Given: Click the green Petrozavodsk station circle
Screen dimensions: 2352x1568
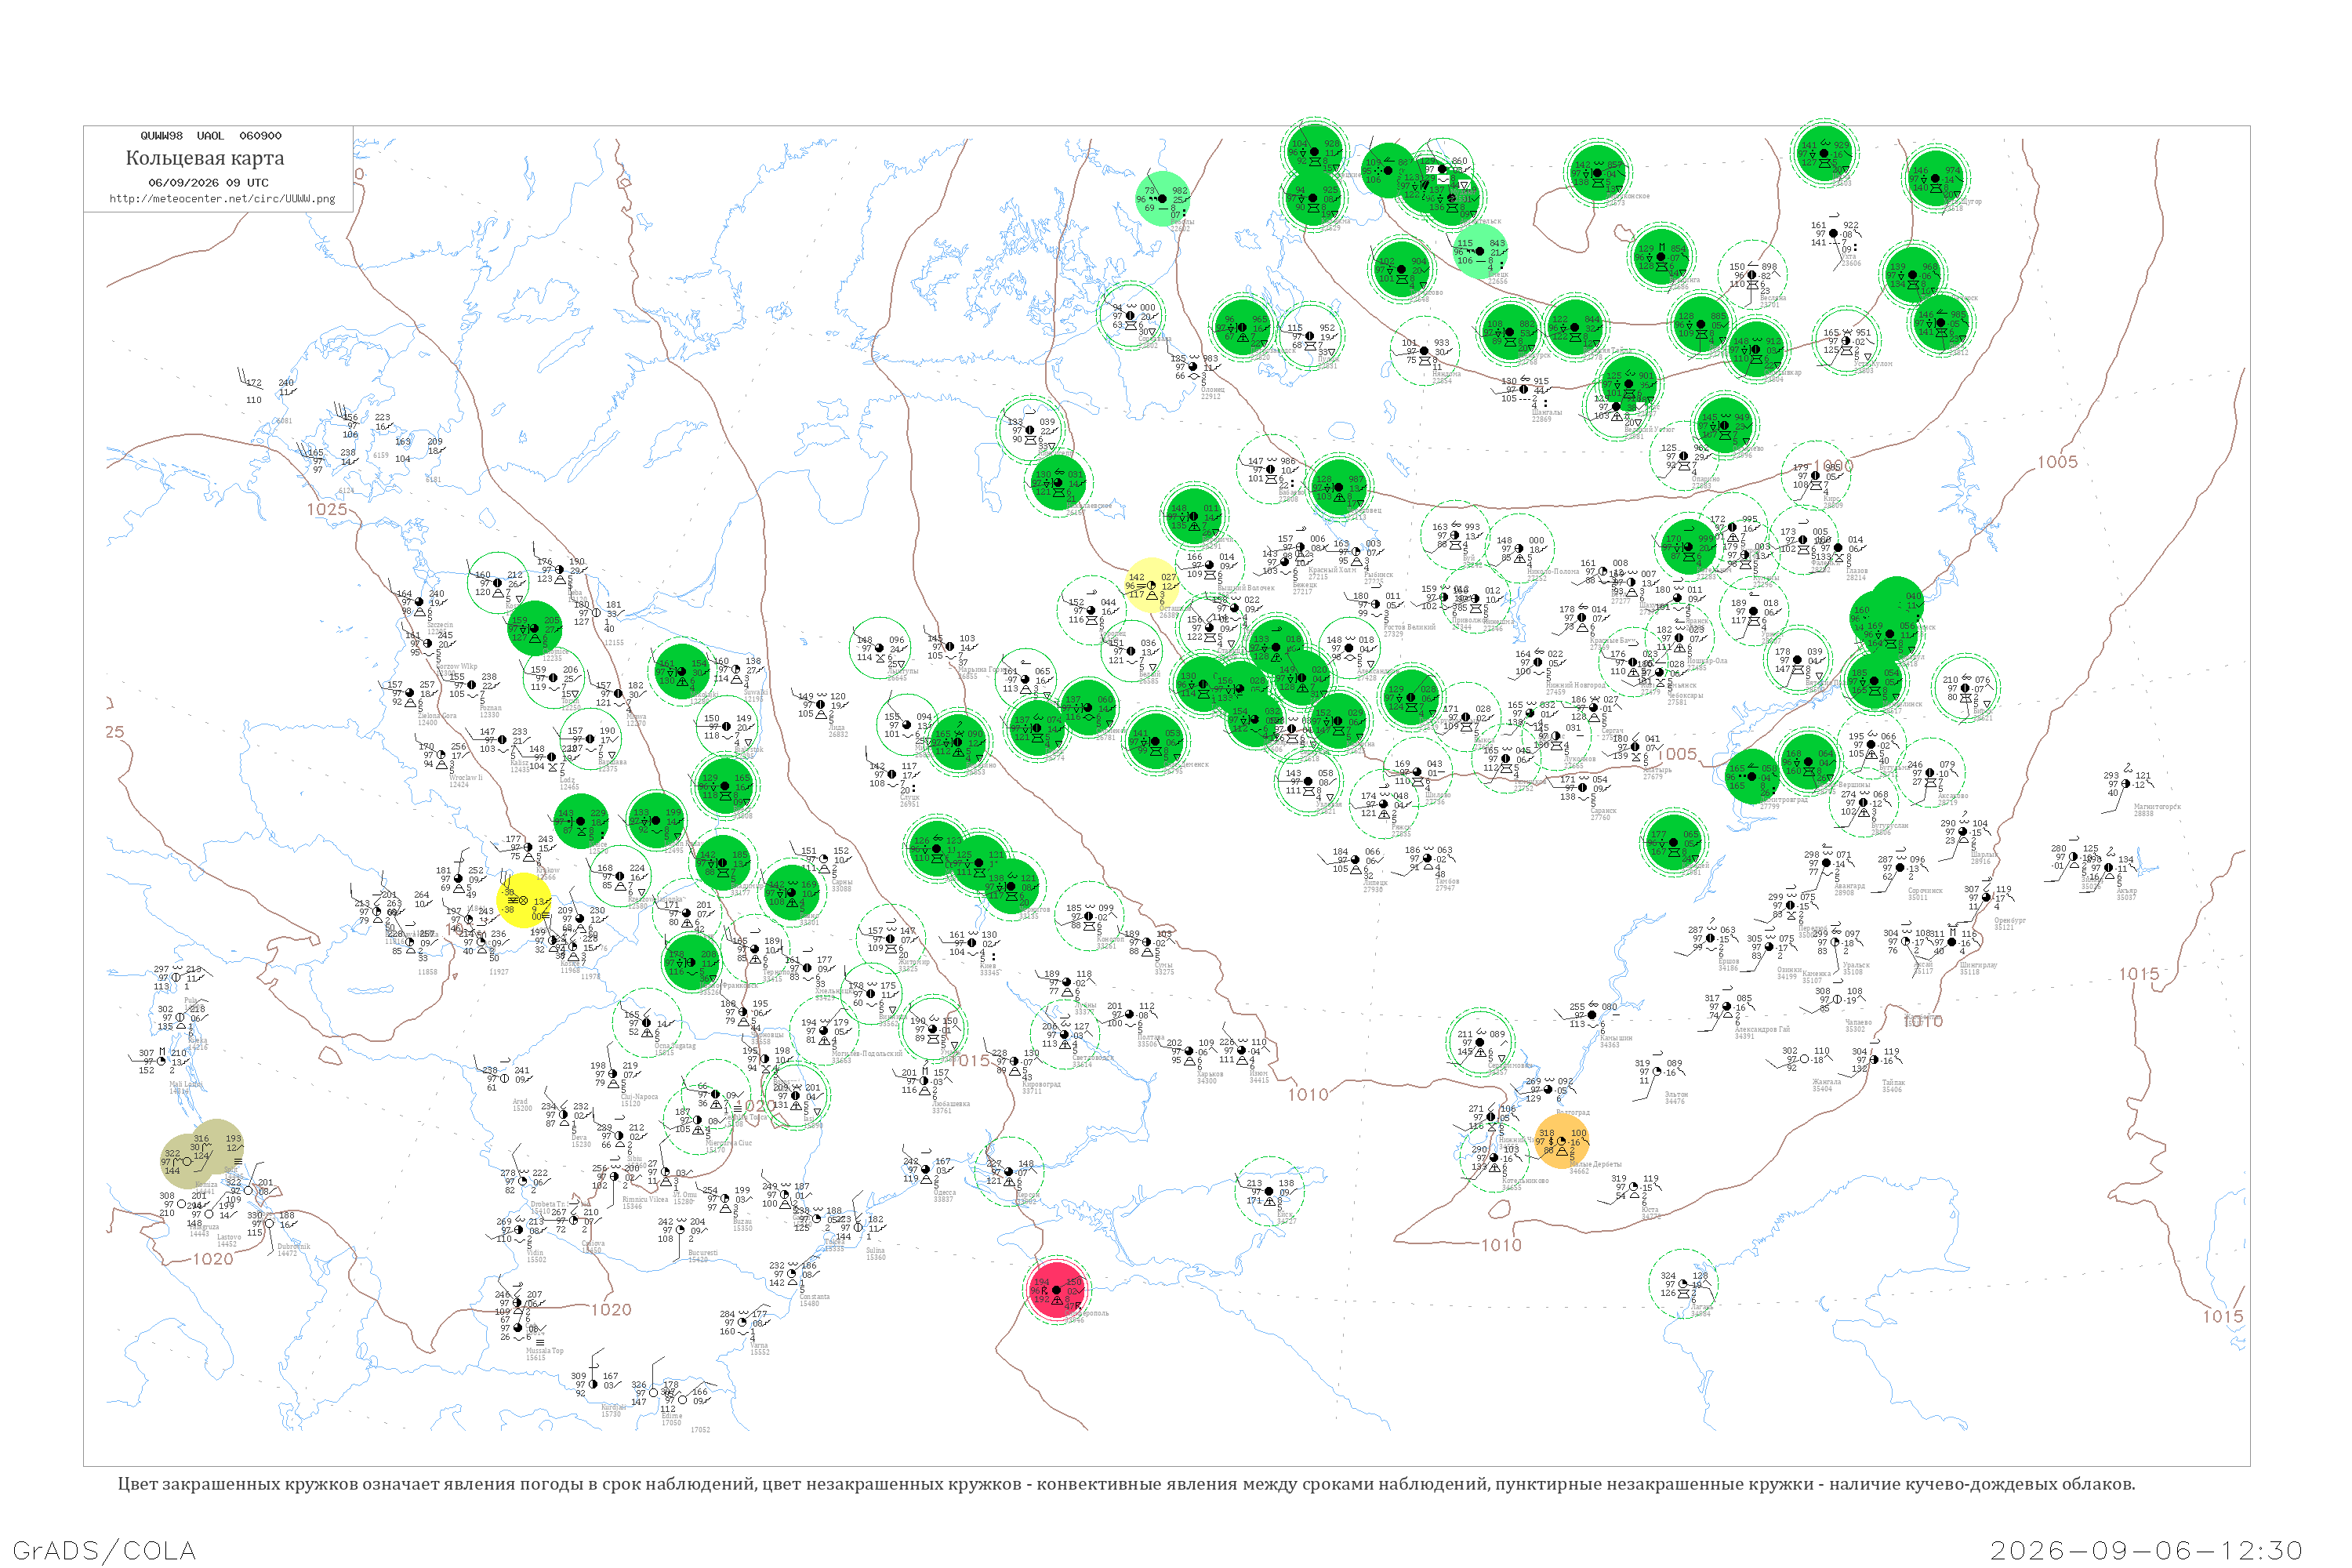Looking at the screenshot, I should tap(1242, 327).
